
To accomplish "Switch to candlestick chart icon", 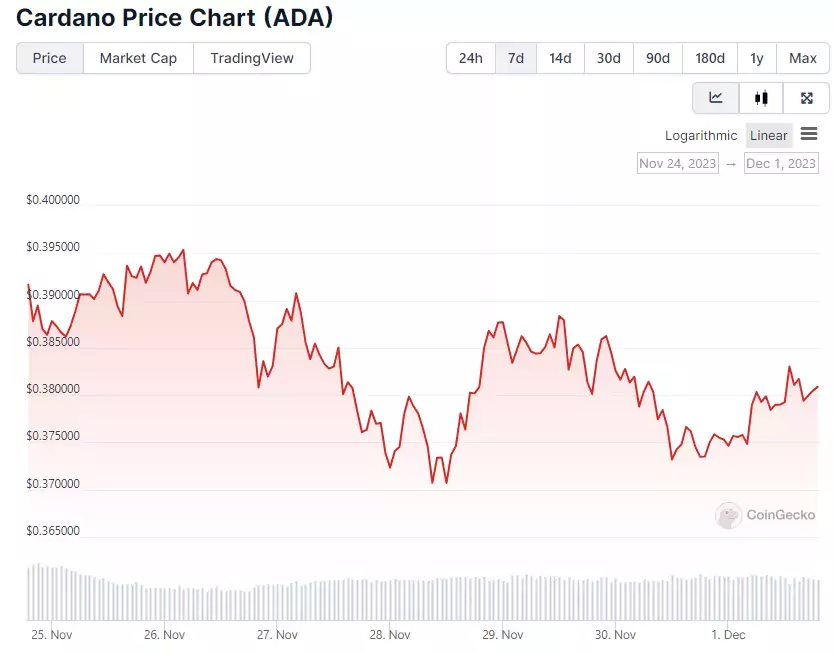I will [761, 98].
